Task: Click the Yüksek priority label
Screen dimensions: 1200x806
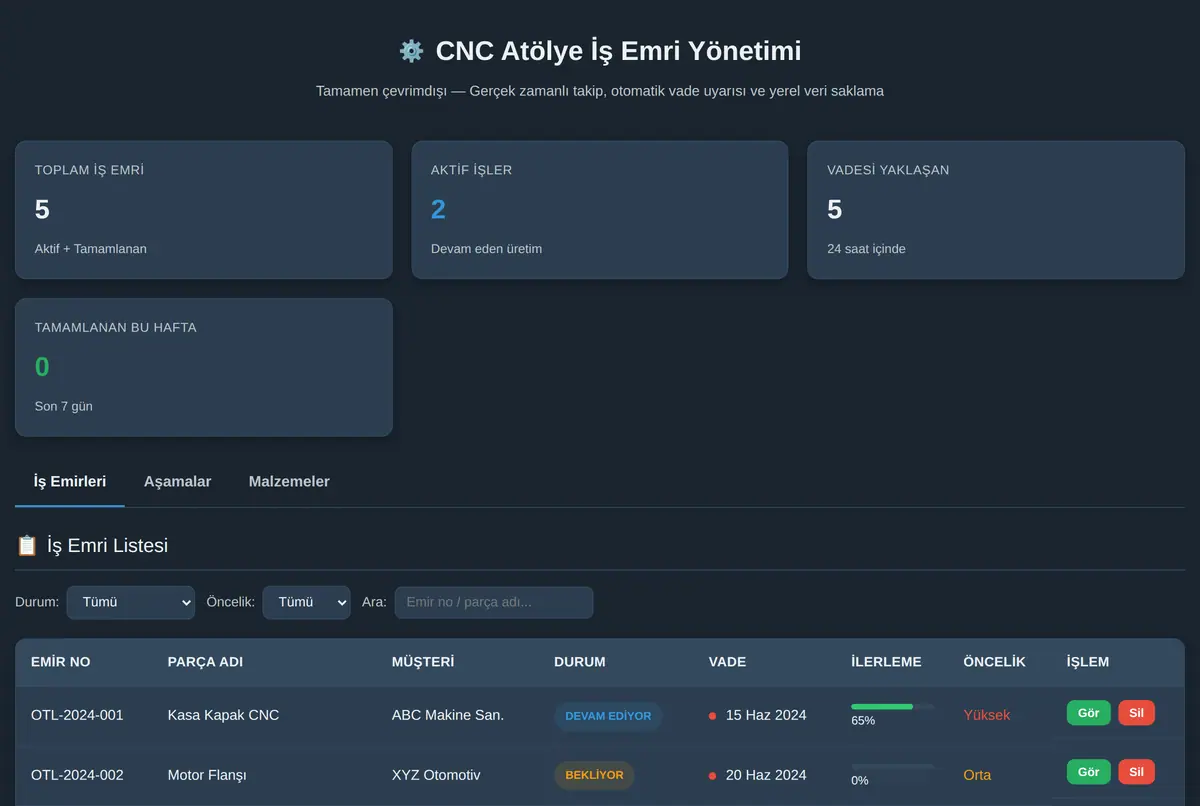Action: point(987,715)
